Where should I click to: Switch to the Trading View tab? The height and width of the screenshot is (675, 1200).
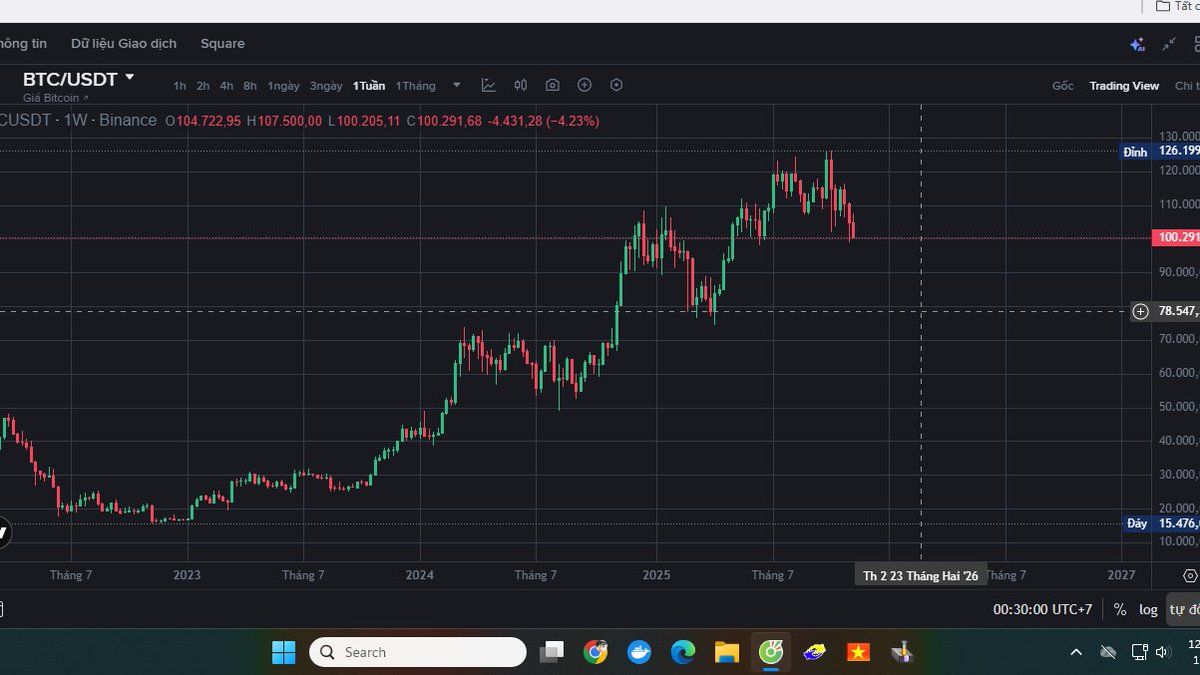point(1124,86)
